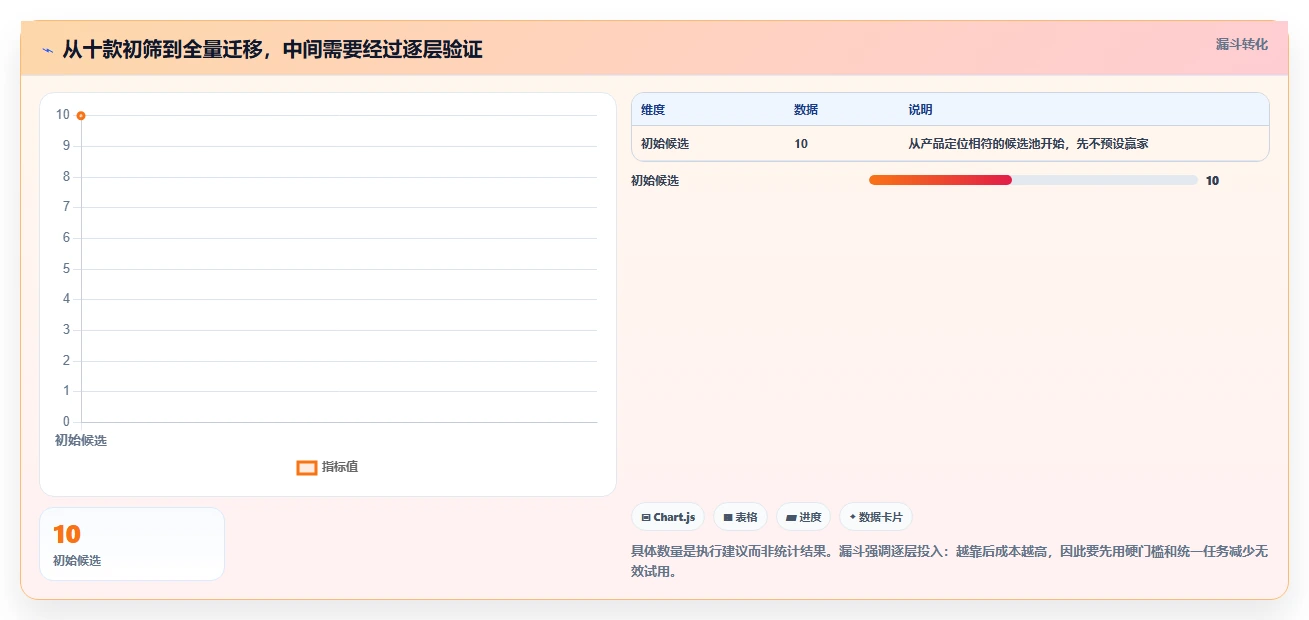Click the footnote paragraph starting 具体数量是执行建议
The image size is (1309, 620).
coord(949,562)
